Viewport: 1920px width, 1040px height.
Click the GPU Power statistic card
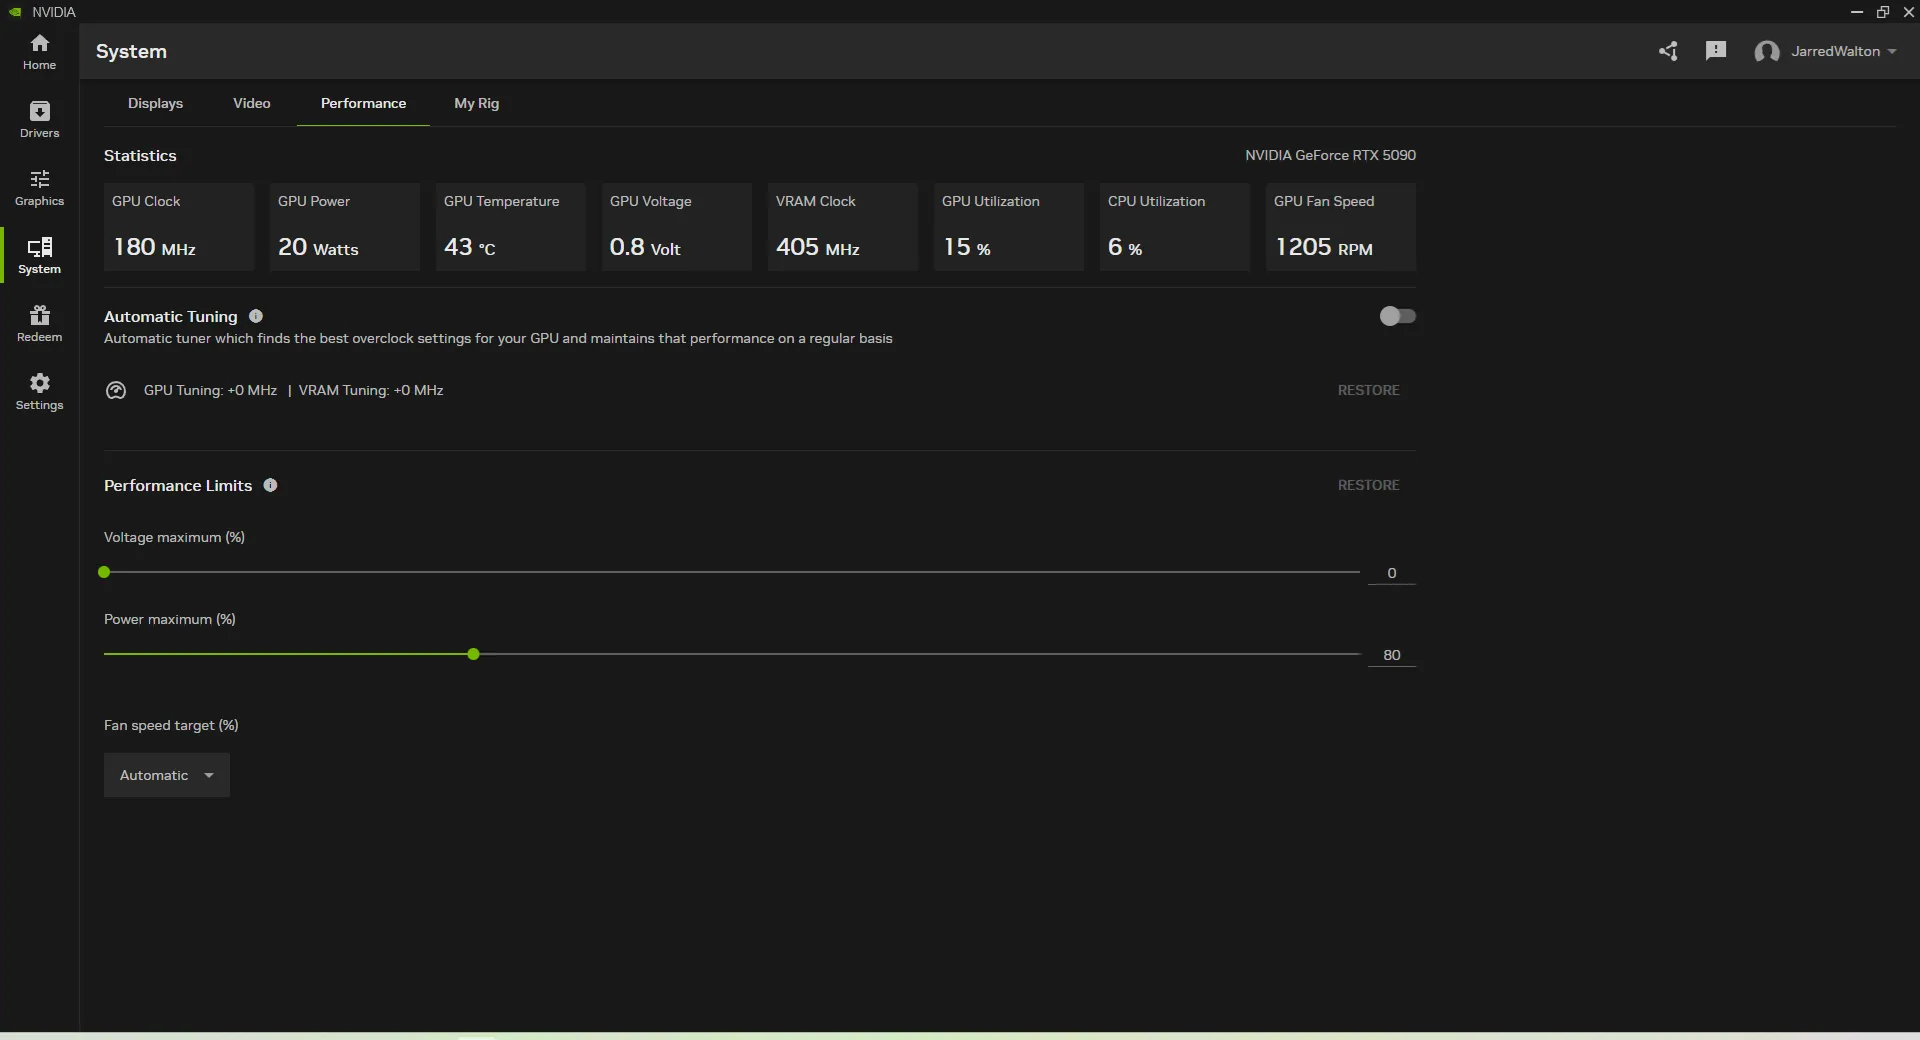345,227
